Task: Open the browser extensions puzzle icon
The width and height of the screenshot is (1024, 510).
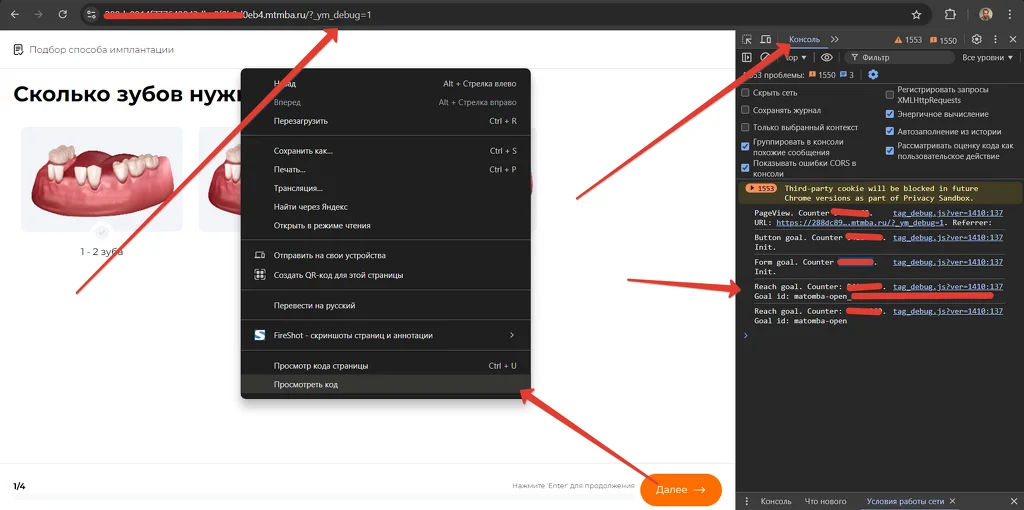Action: pyautogui.click(x=951, y=14)
